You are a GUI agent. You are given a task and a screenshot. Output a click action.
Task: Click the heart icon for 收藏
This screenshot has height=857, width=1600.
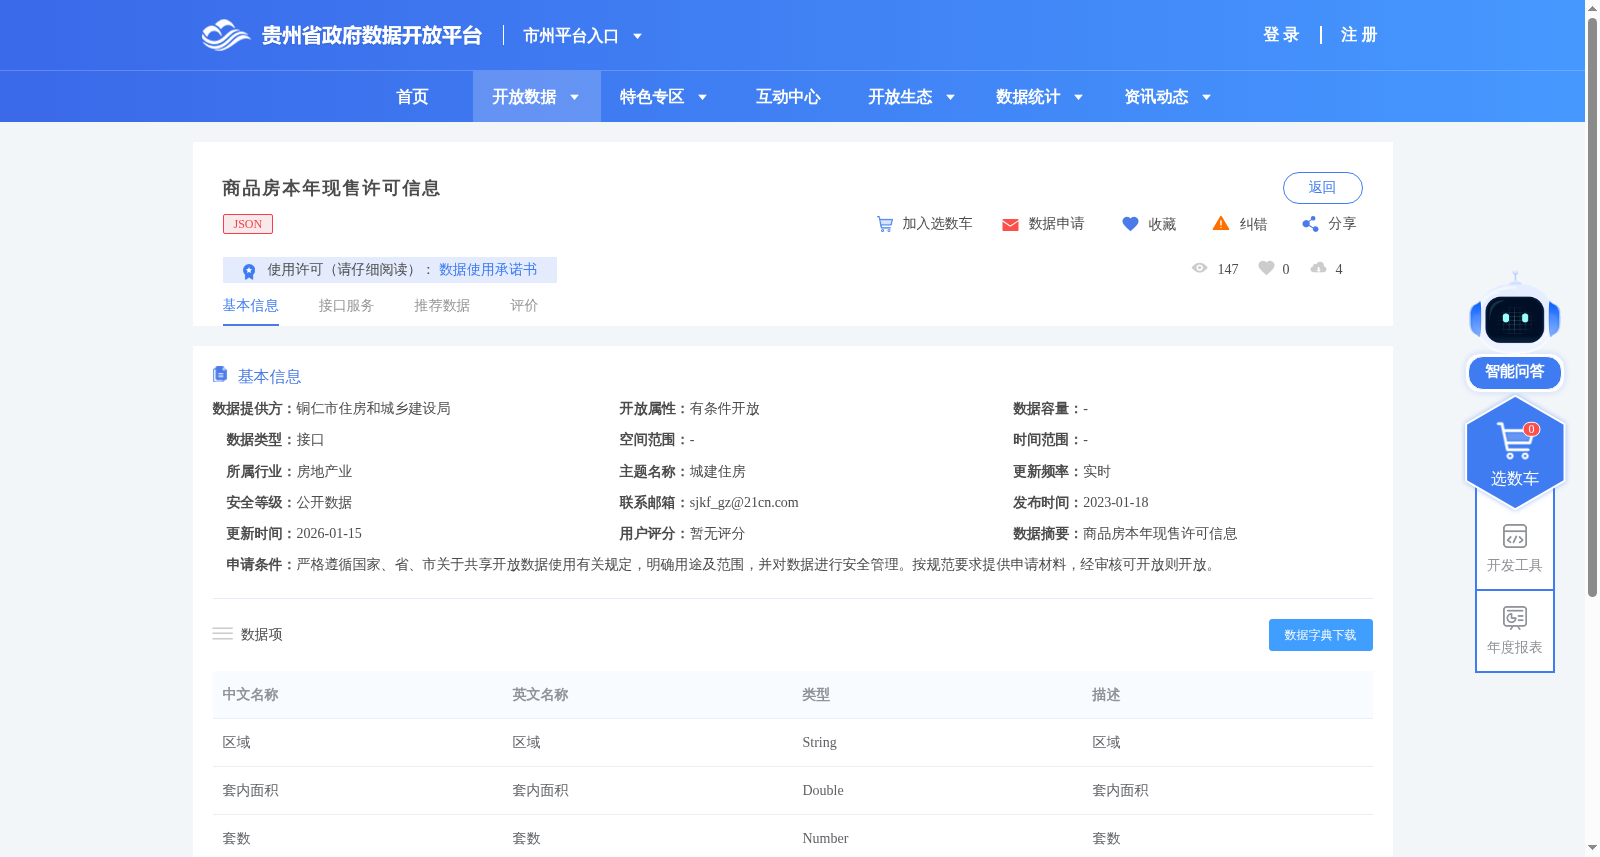1130,224
